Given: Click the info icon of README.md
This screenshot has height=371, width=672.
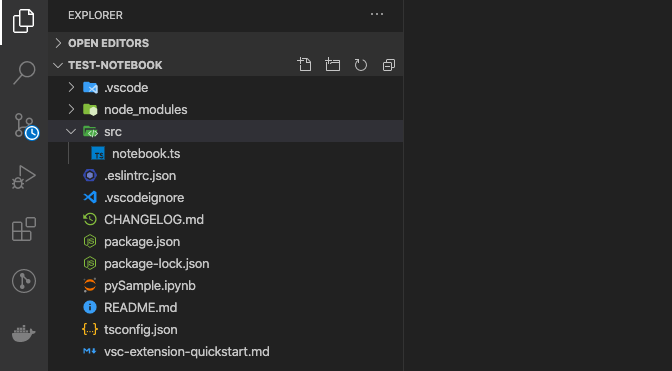Looking at the screenshot, I should (90, 307).
